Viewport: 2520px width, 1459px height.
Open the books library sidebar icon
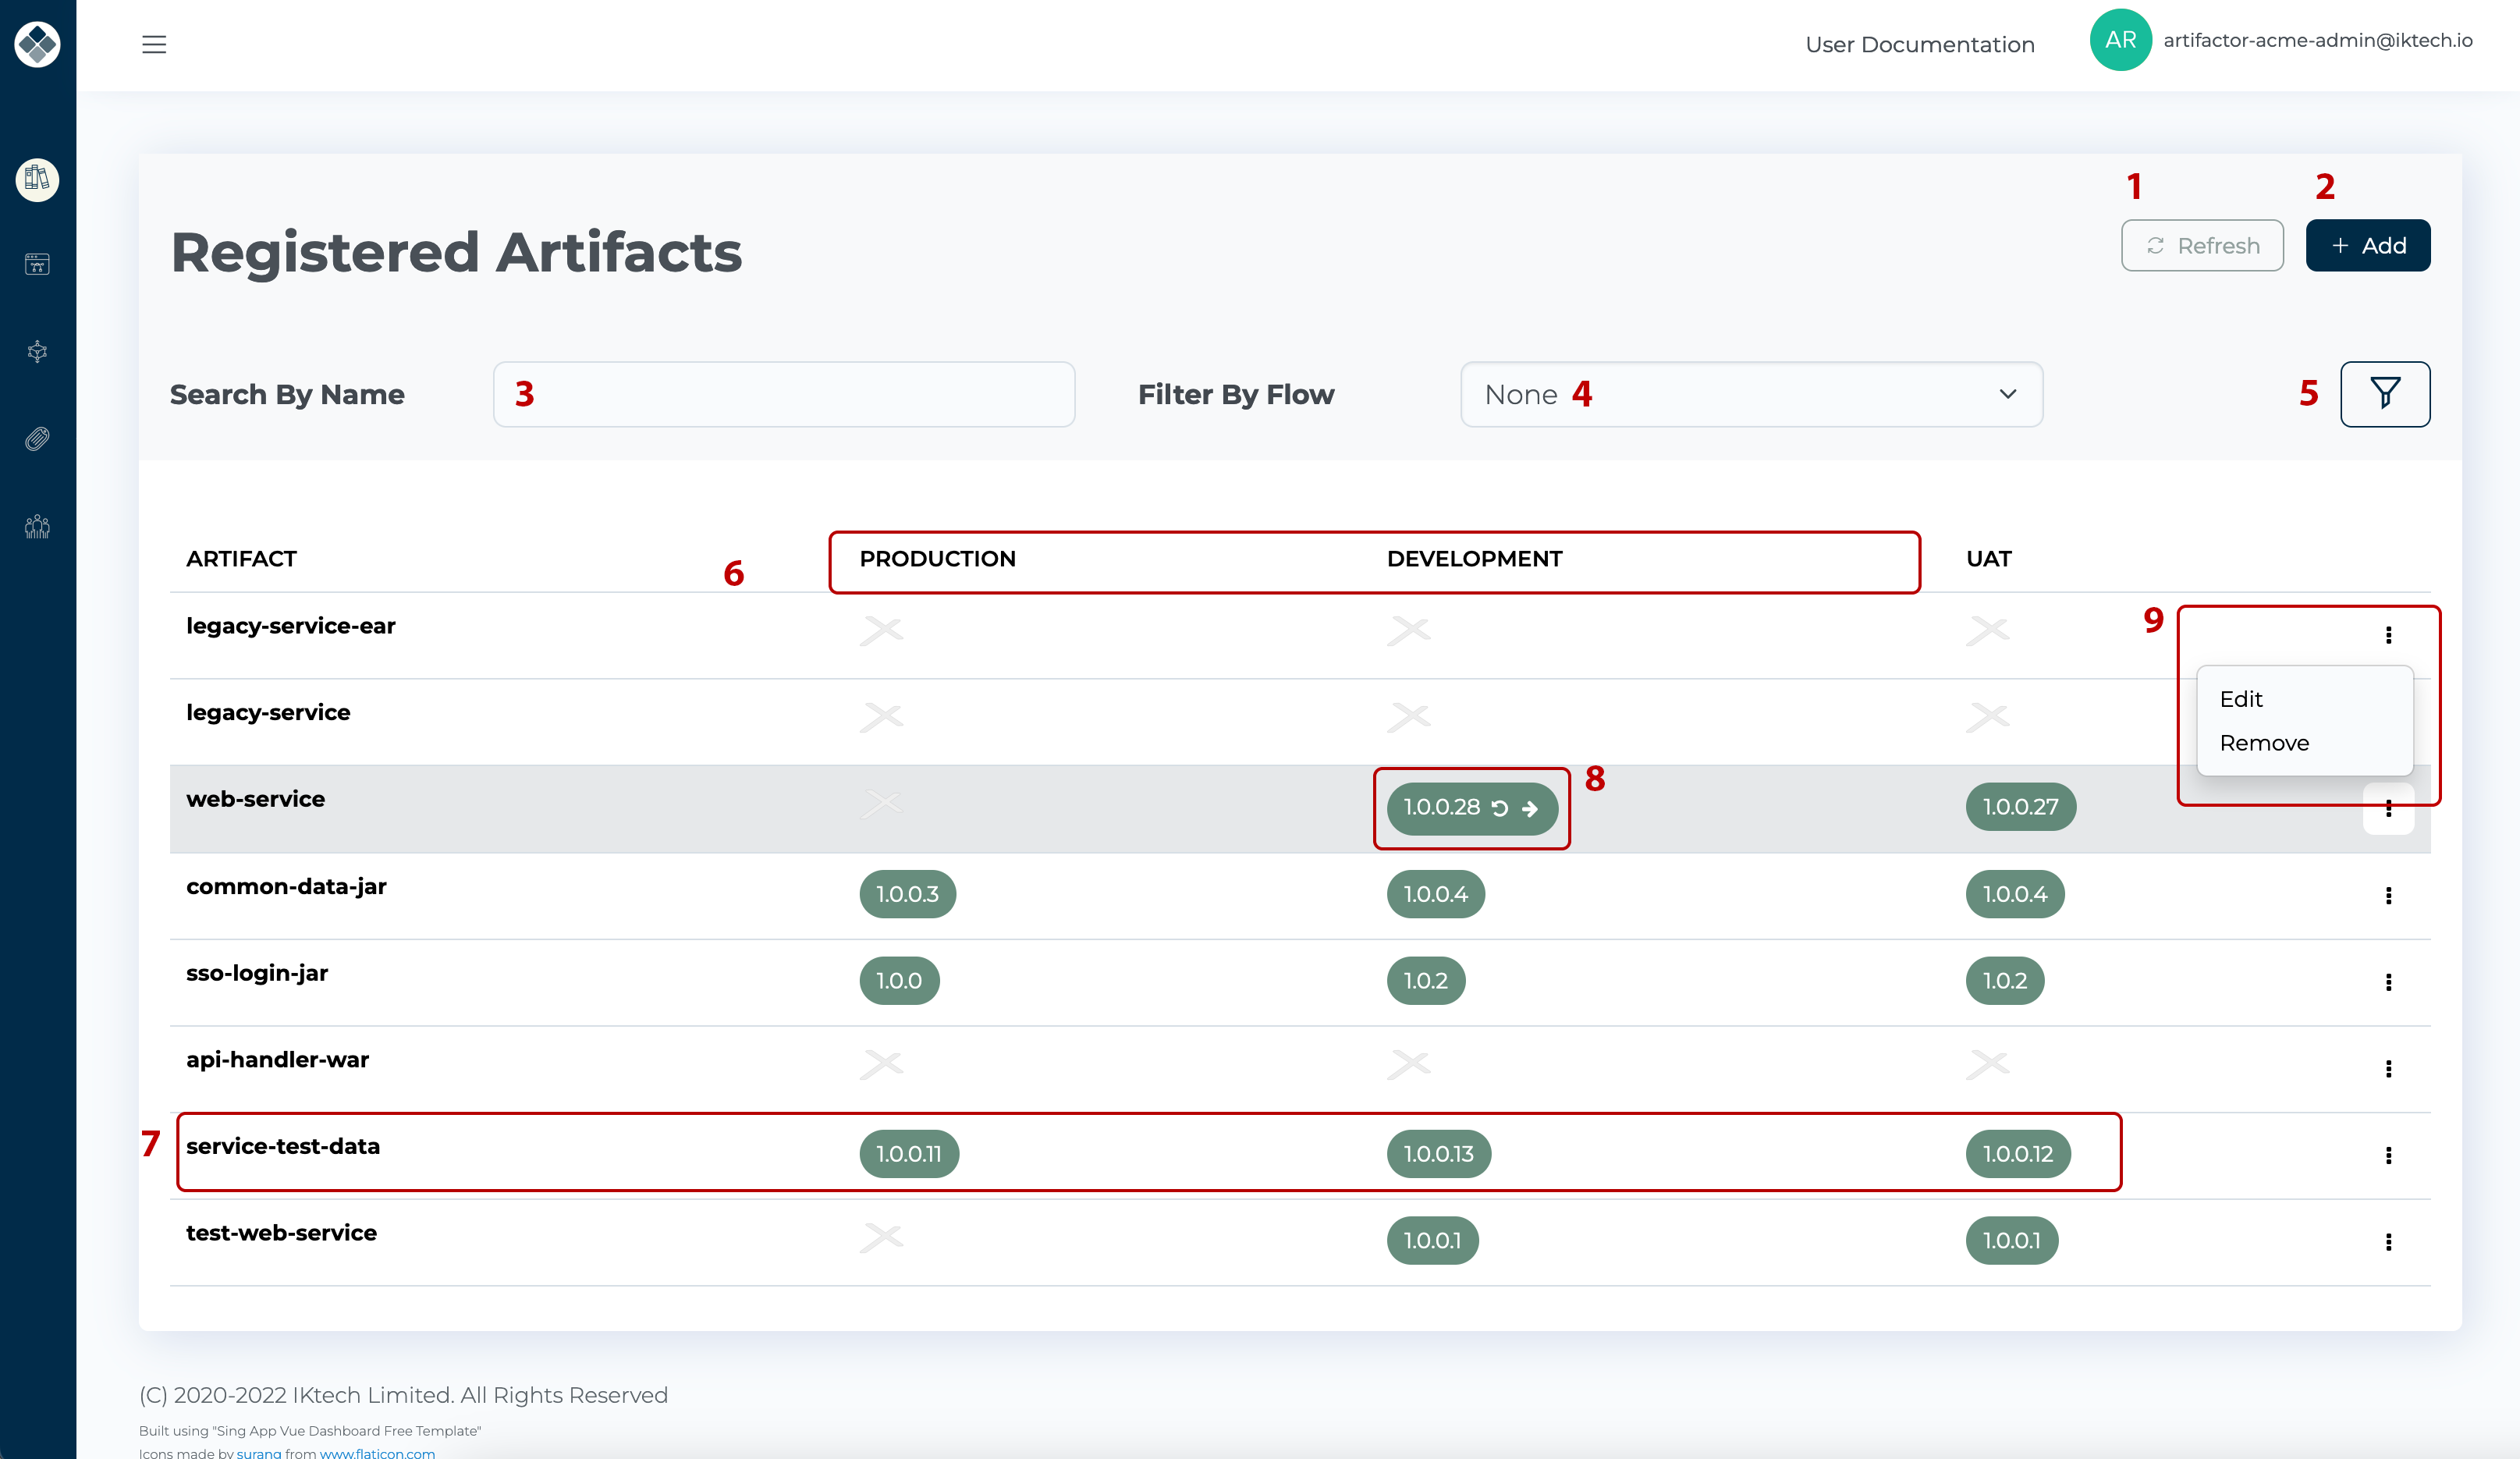tap(37, 179)
